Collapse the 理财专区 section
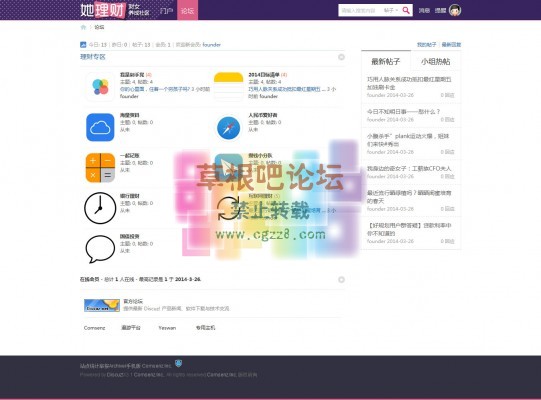Viewport: 541px width, 400px height. [x=341, y=57]
